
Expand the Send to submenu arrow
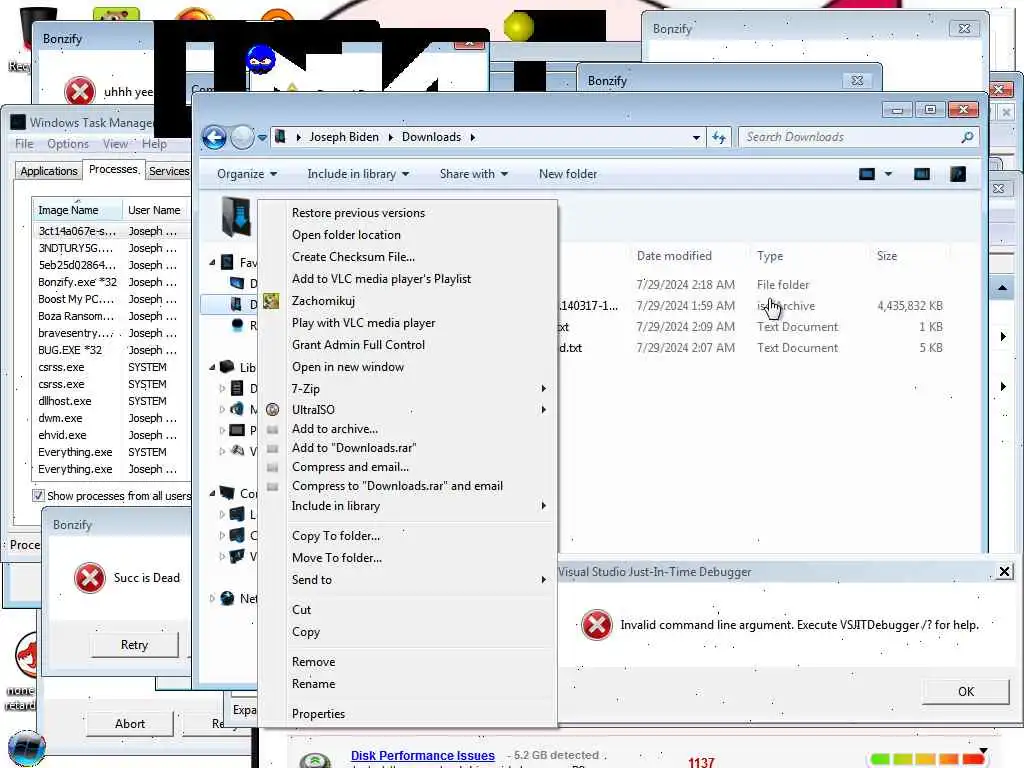(543, 580)
